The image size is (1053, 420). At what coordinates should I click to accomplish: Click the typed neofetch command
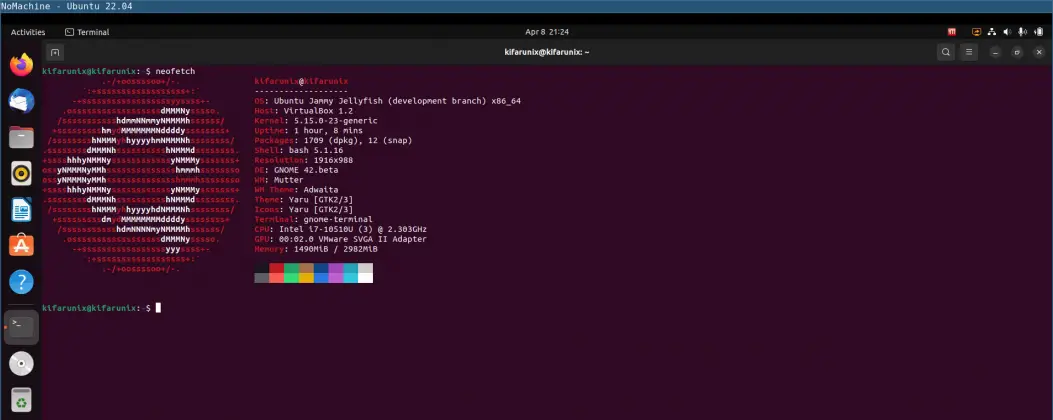175,71
